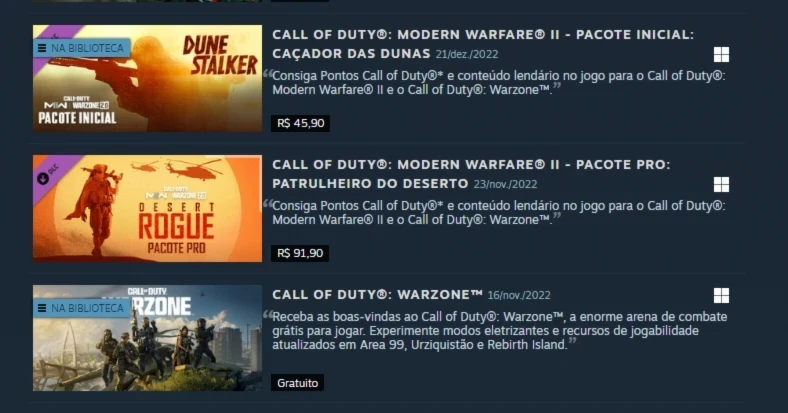Click the R$ 45,90 price button
This screenshot has height=413, width=788.
click(x=301, y=123)
